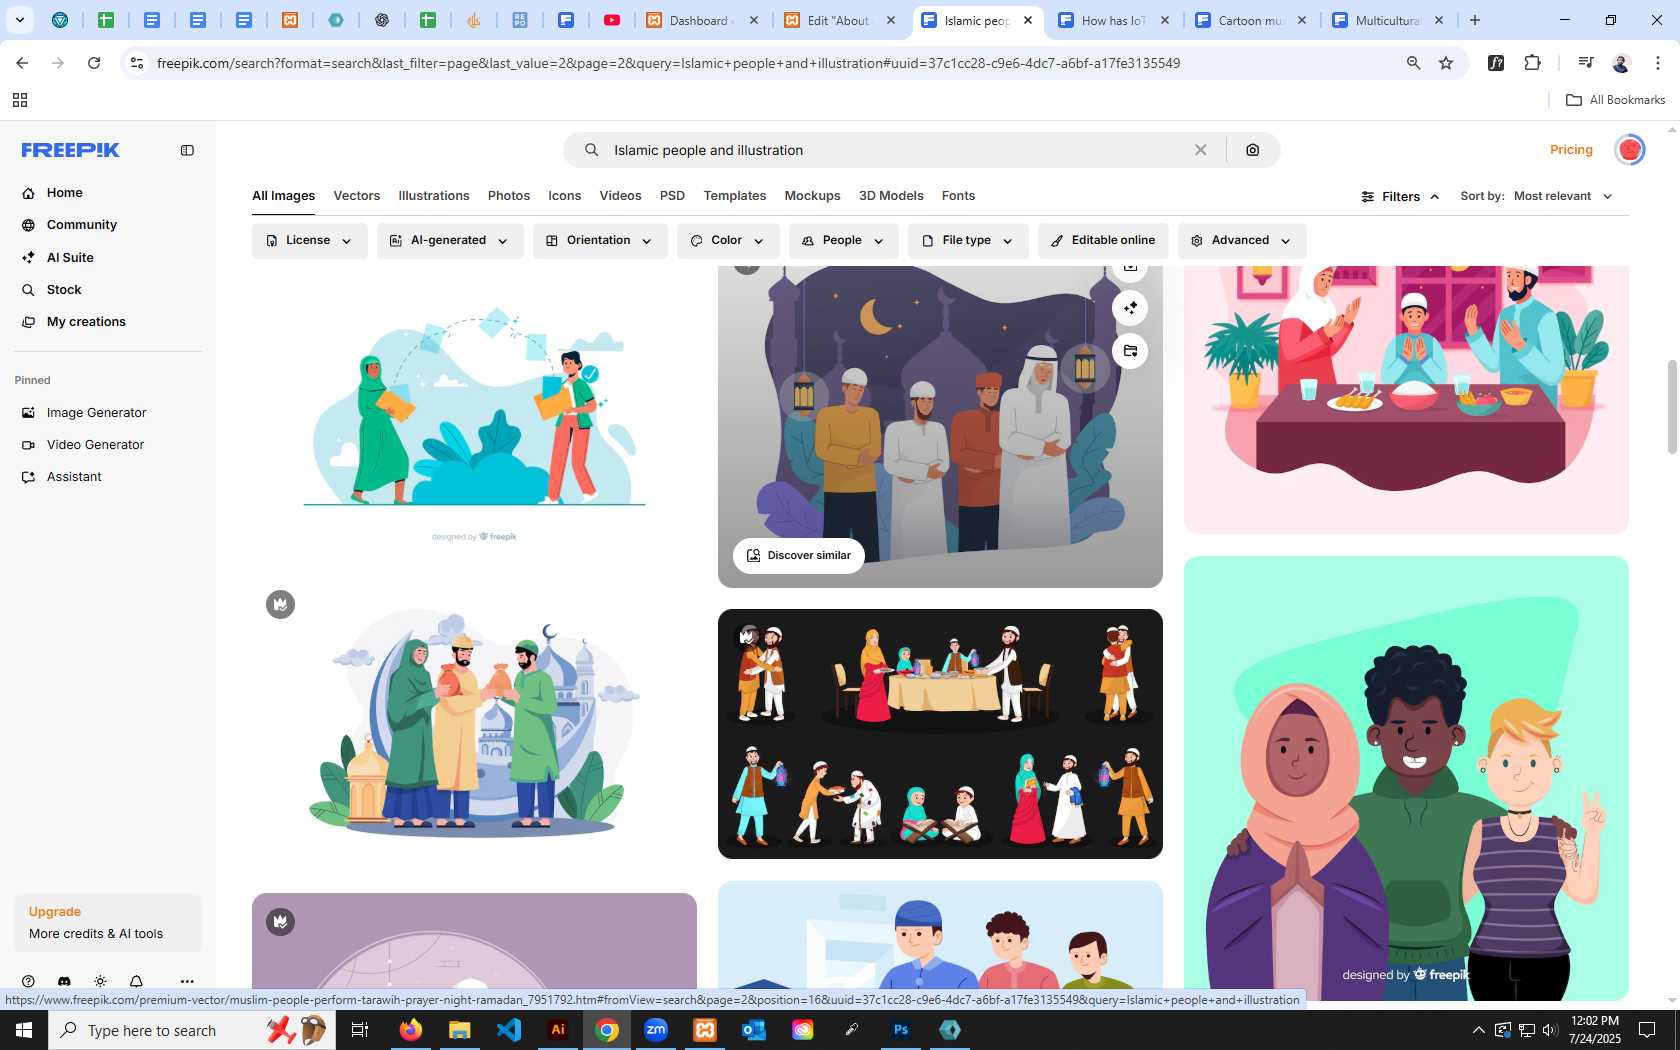Switch to the Photos tab
Viewport: 1680px width, 1050px height.
pos(509,196)
